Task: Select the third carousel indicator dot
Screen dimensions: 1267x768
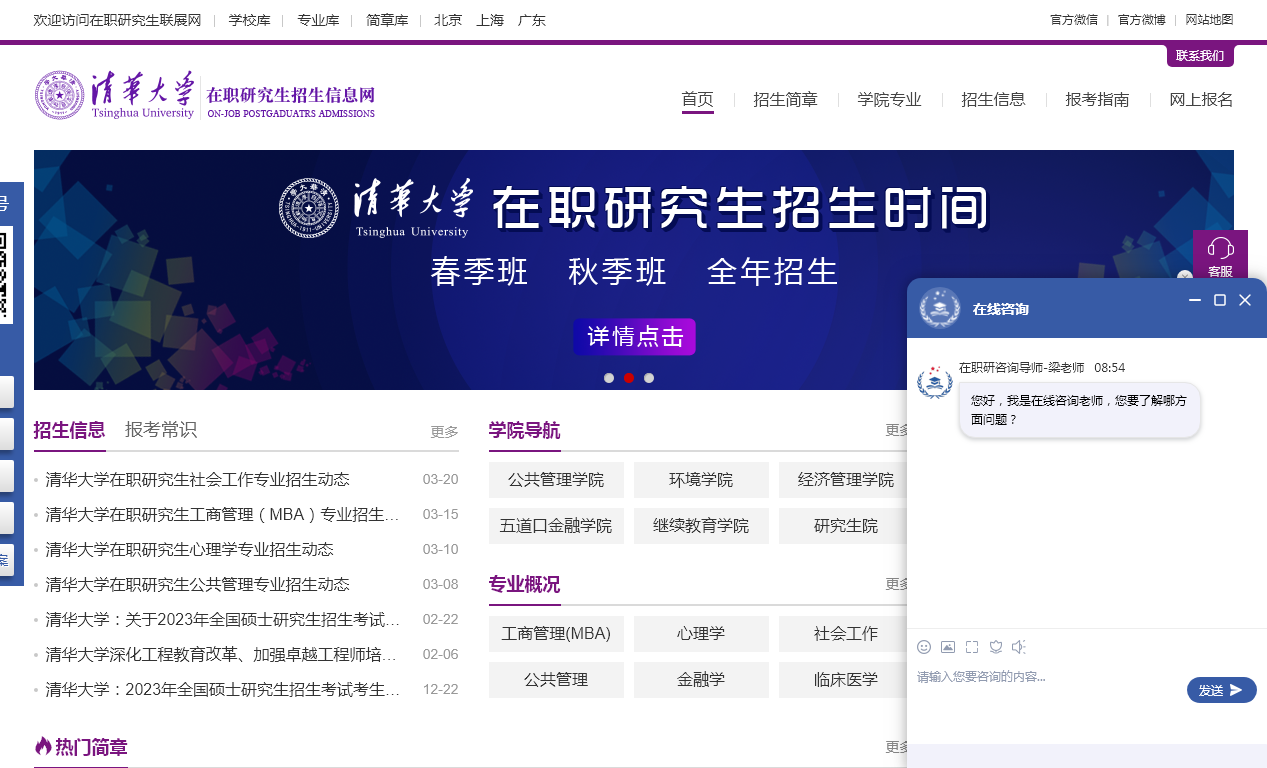Action: (x=649, y=378)
